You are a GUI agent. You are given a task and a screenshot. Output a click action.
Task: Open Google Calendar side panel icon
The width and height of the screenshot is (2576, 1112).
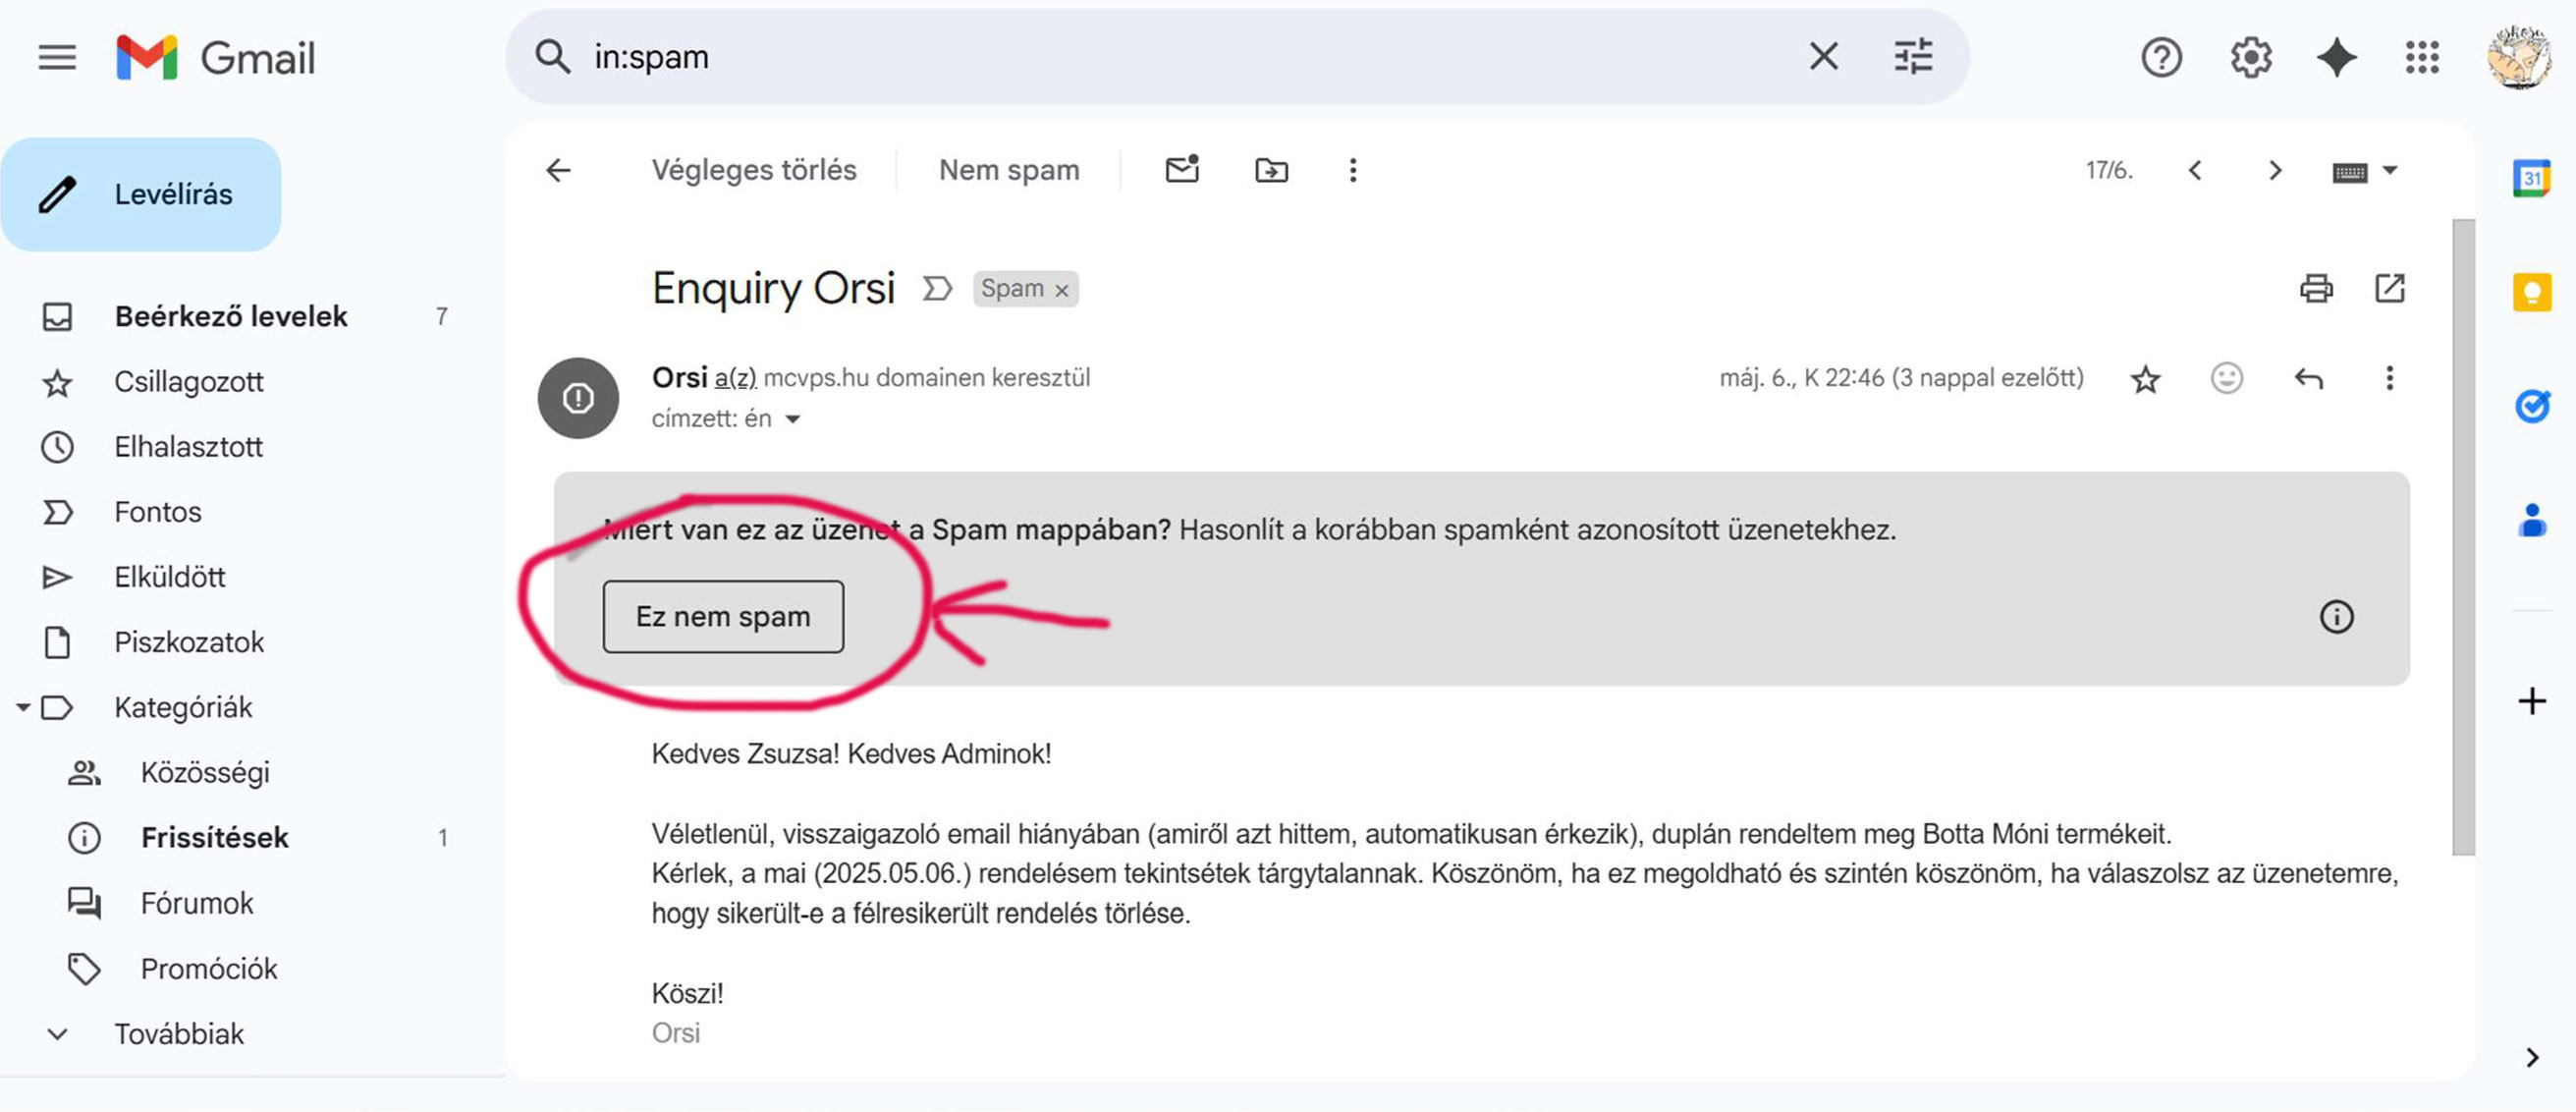coord(2531,179)
